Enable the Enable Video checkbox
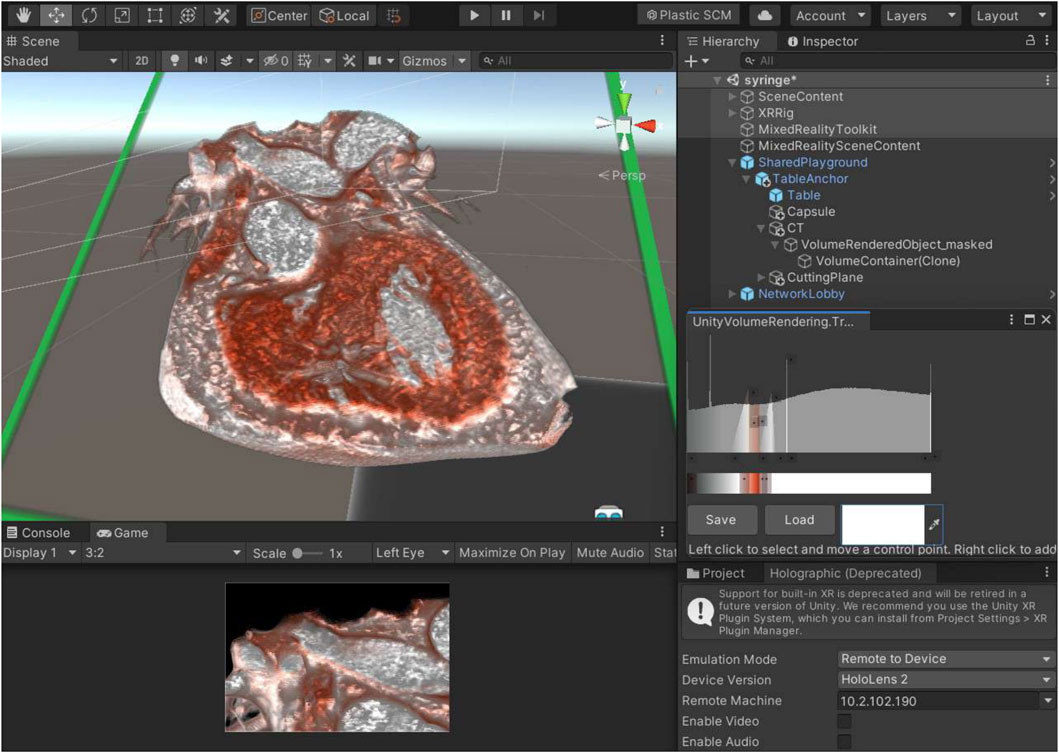The image size is (1059, 753). click(x=845, y=722)
